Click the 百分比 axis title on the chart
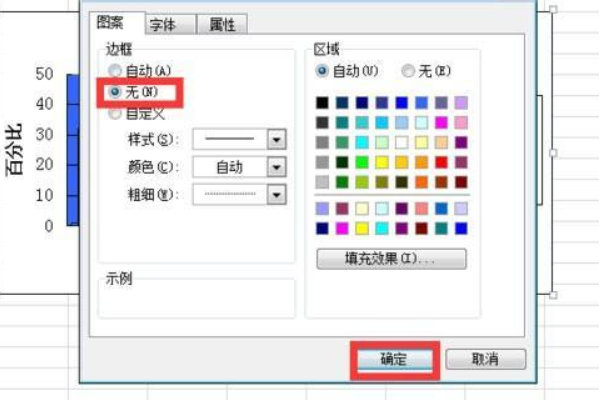 (x=15, y=149)
